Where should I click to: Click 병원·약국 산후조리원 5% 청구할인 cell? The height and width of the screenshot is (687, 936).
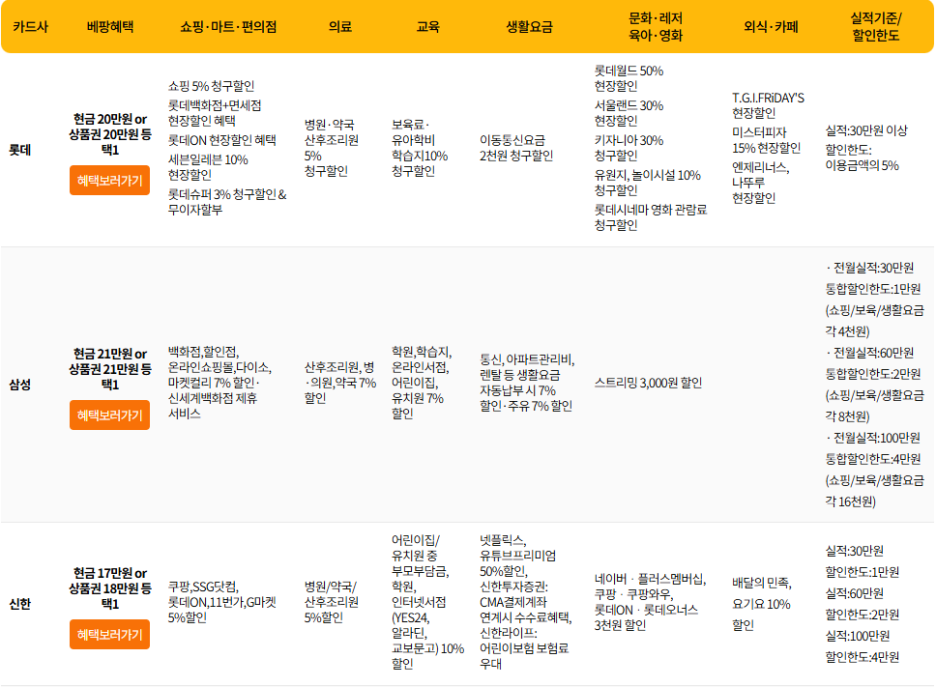(x=331, y=148)
